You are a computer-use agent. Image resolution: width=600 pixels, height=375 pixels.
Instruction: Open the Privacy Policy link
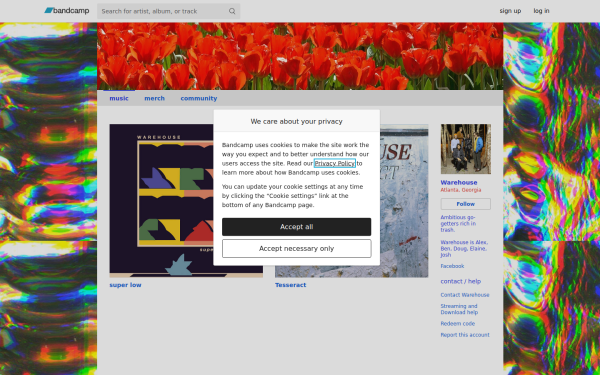pyautogui.click(x=335, y=163)
